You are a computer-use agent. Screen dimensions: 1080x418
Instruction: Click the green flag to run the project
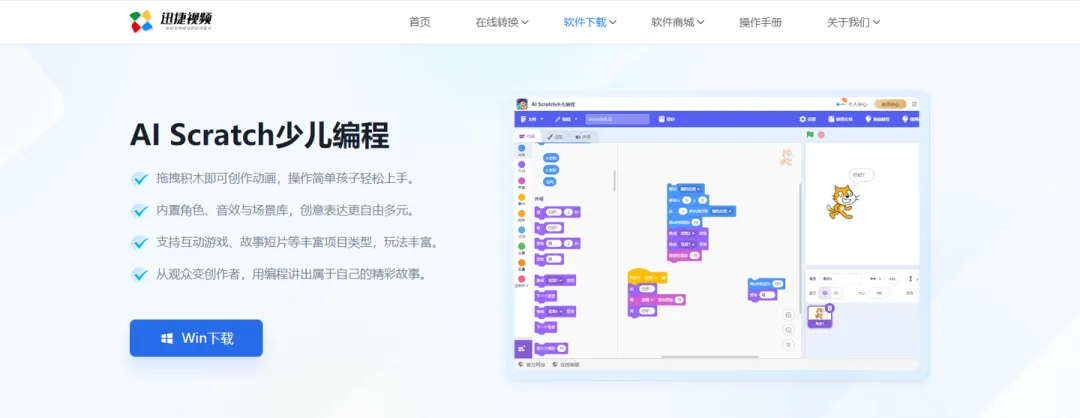[811, 134]
